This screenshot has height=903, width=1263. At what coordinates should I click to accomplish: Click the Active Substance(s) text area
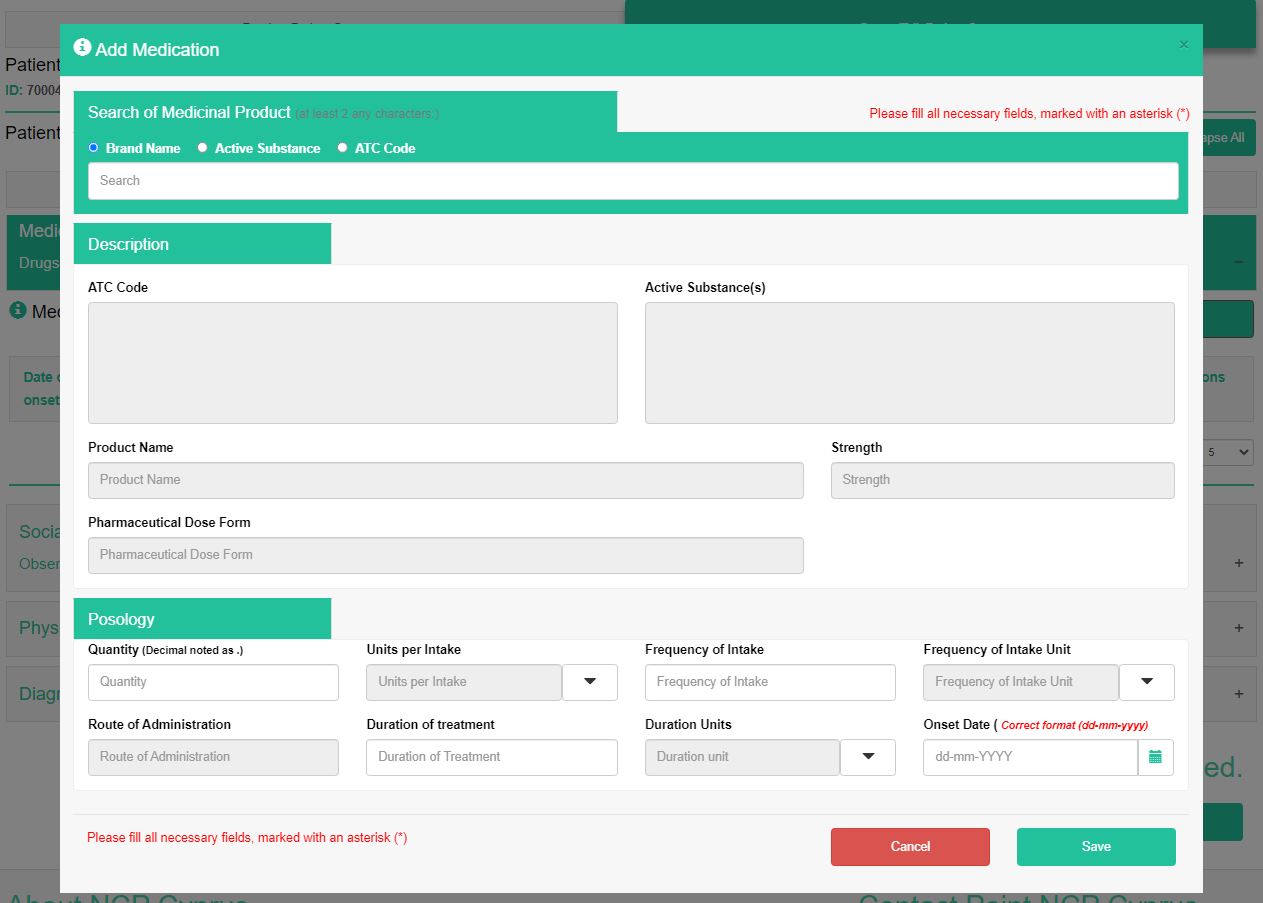(909, 363)
